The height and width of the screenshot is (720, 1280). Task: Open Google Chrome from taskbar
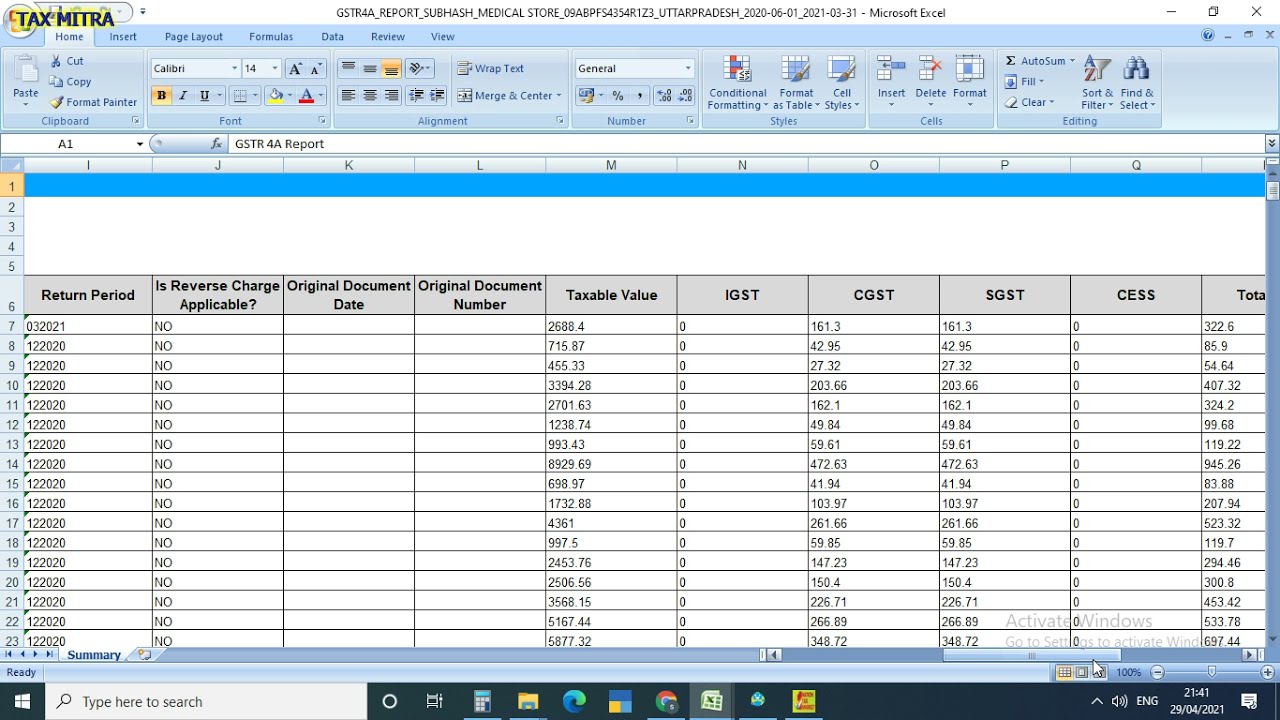point(667,702)
